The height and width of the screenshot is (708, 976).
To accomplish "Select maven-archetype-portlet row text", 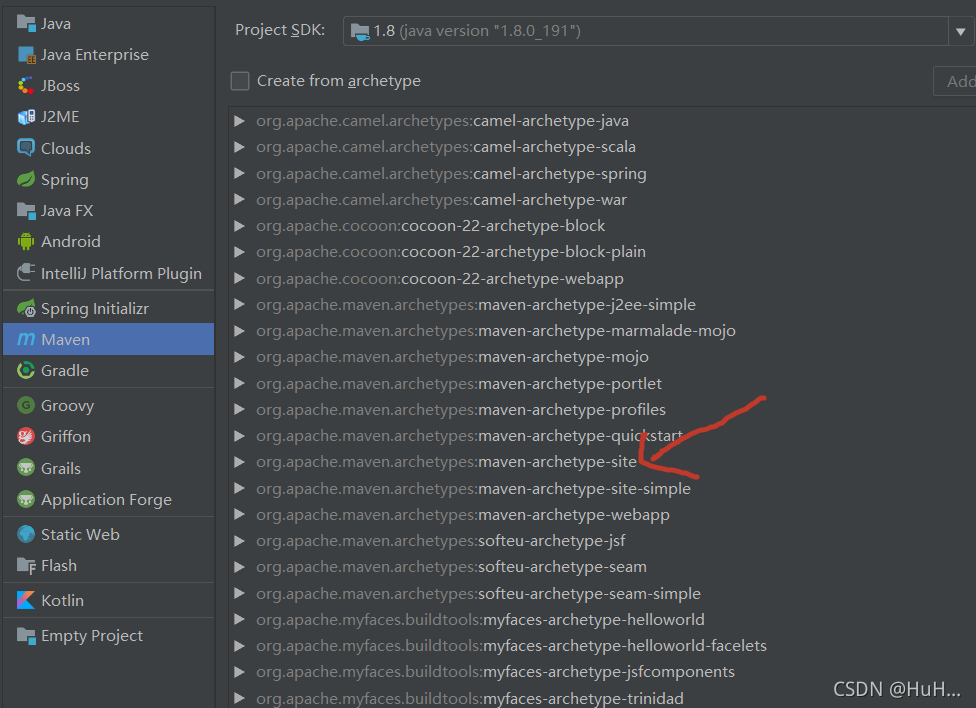I will pyautogui.click(x=459, y=384).
